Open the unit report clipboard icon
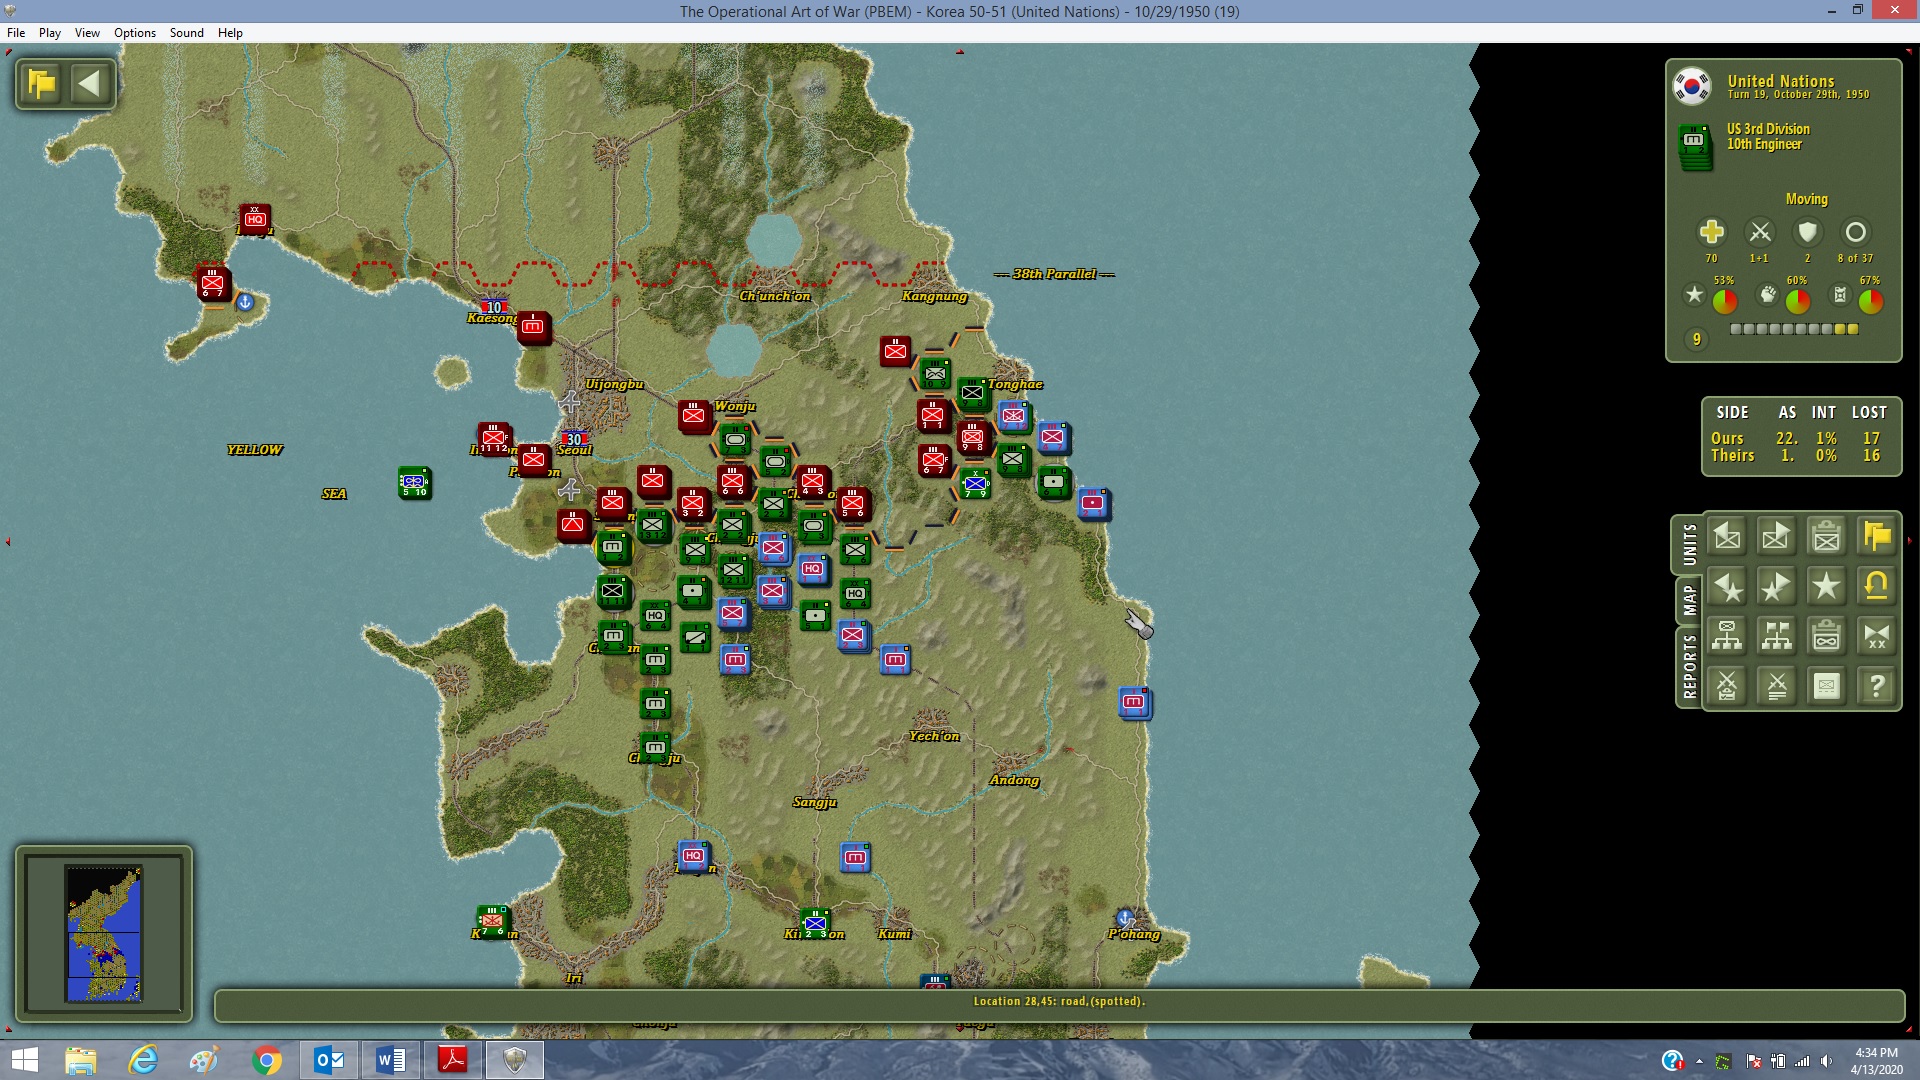Screen dimensions: 1920x1080 (1827, 537)
